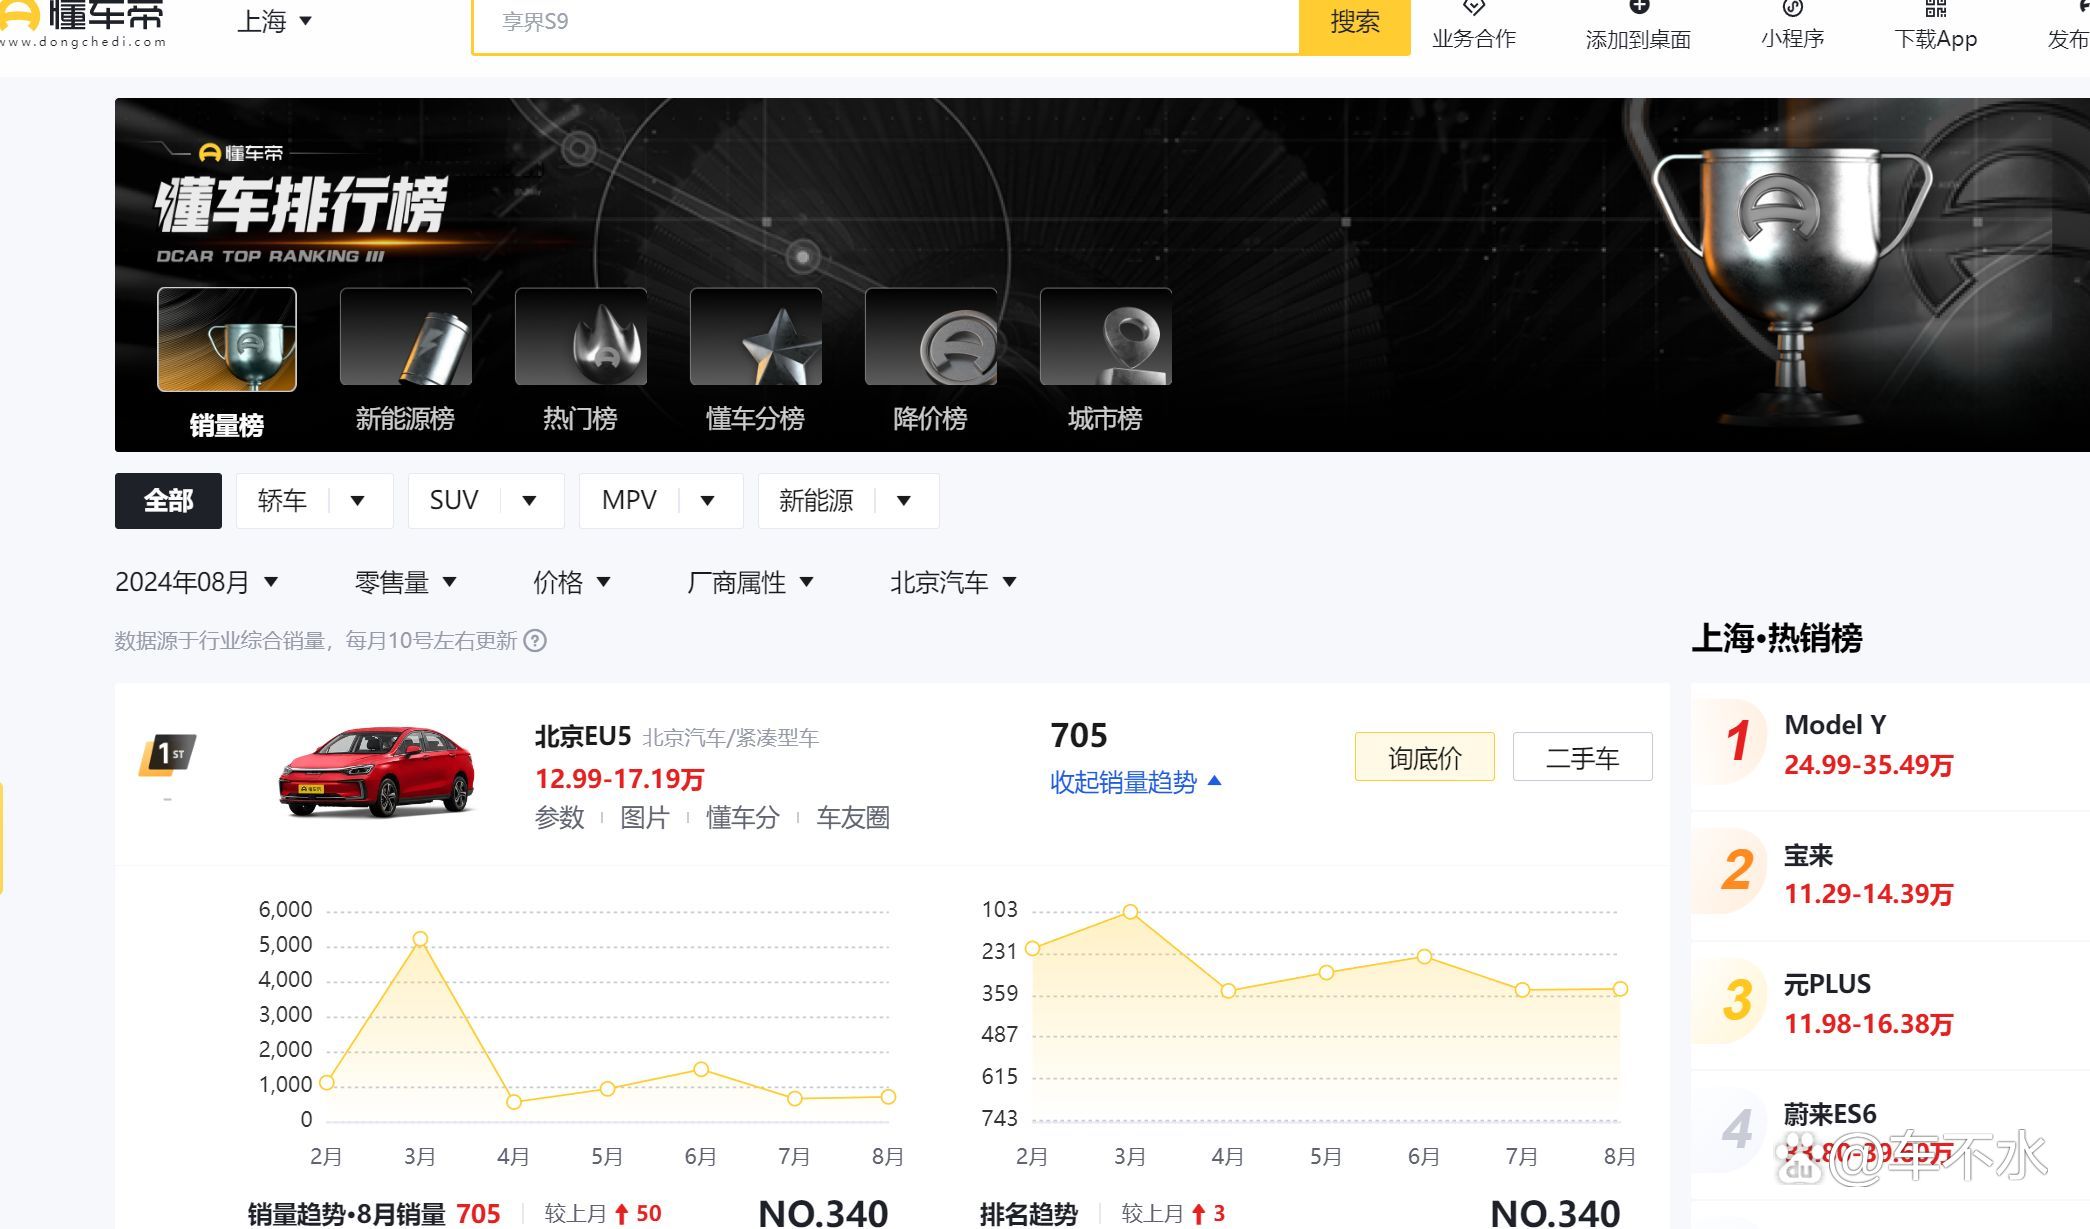Open the 懂车分榜 star icon

(x=756, y=337)
